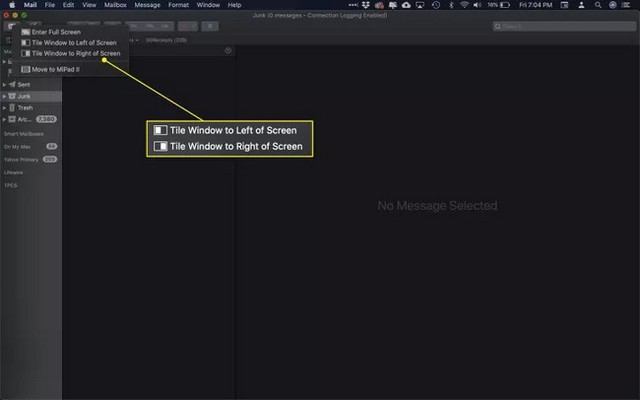Click the volume speaker icon
The image size is (640, 400).
pos(477,5)
